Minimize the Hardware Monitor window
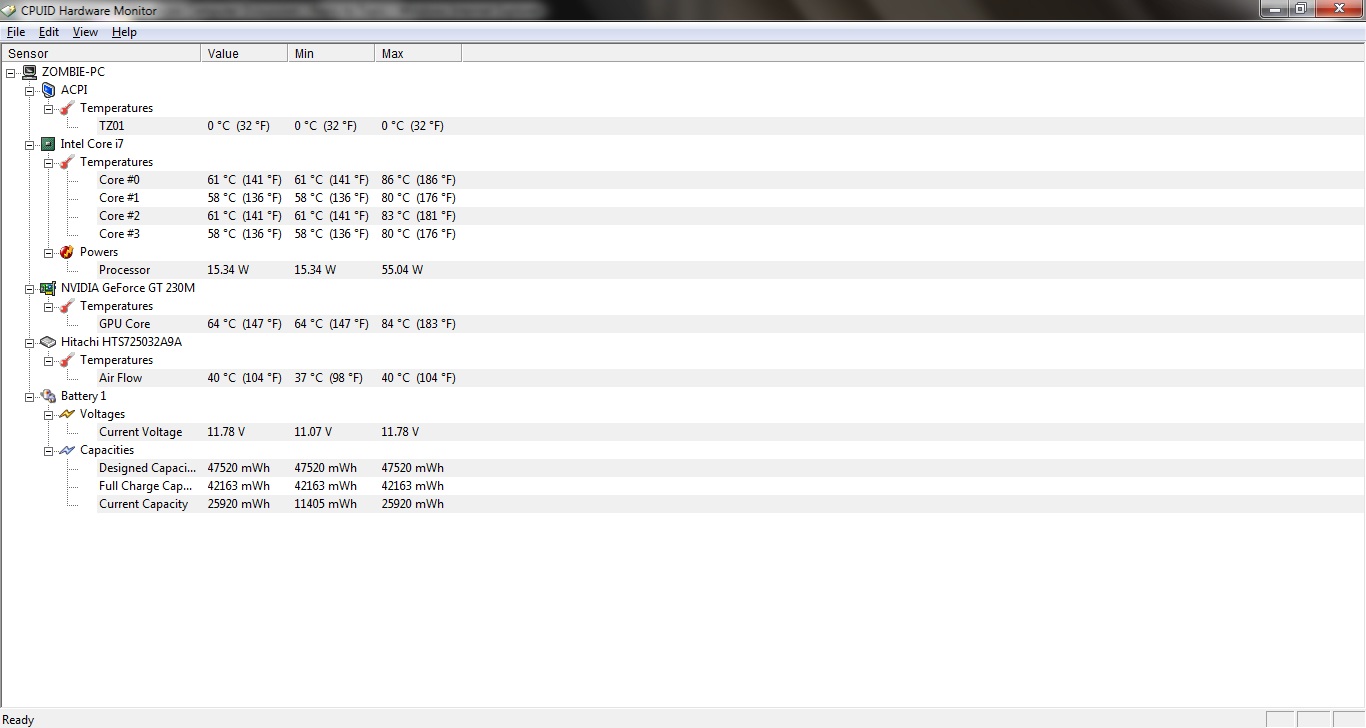 (1273, 9)
